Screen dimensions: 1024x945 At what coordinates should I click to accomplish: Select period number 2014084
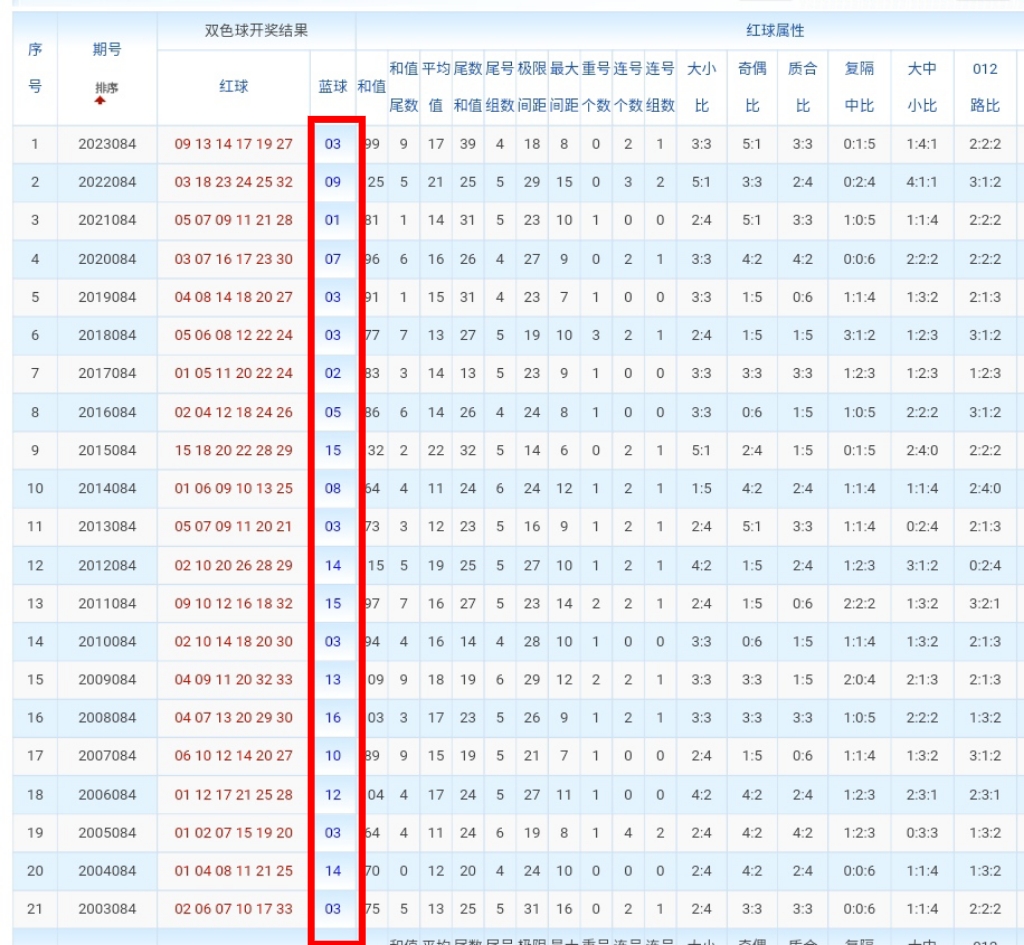pyautogui.click(x=107, y=488)
